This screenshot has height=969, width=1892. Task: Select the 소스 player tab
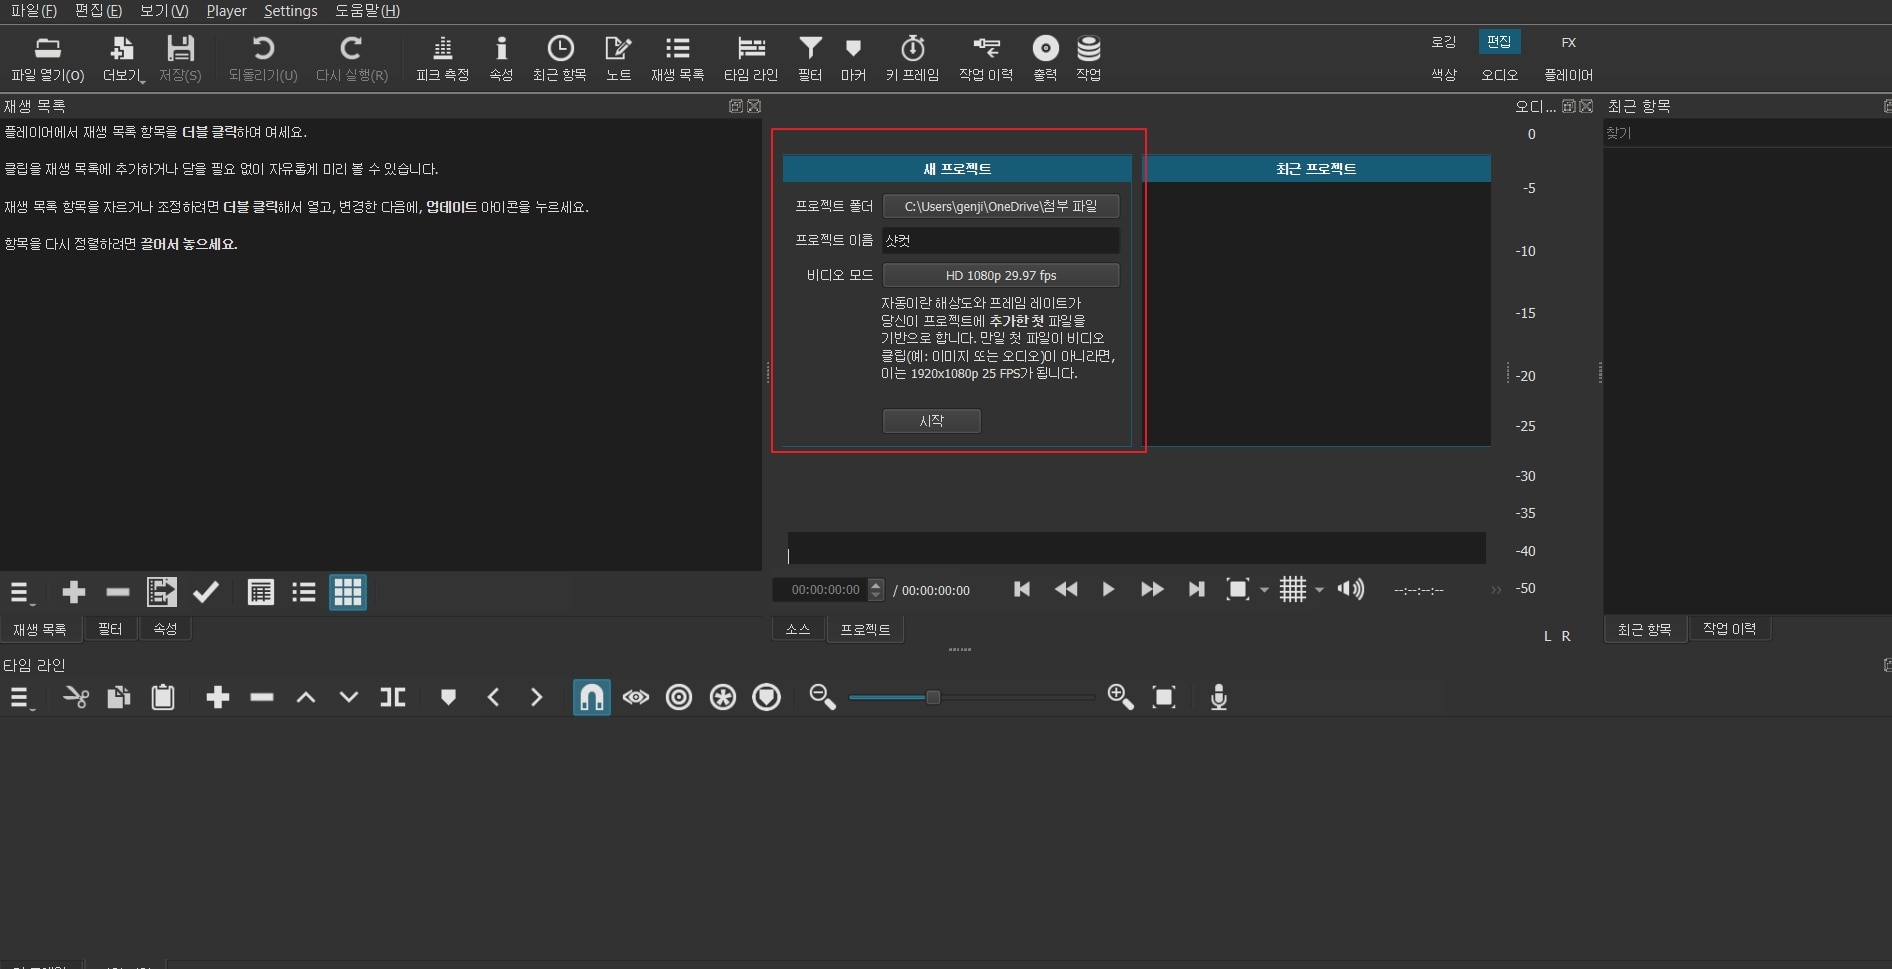point(798,629)
